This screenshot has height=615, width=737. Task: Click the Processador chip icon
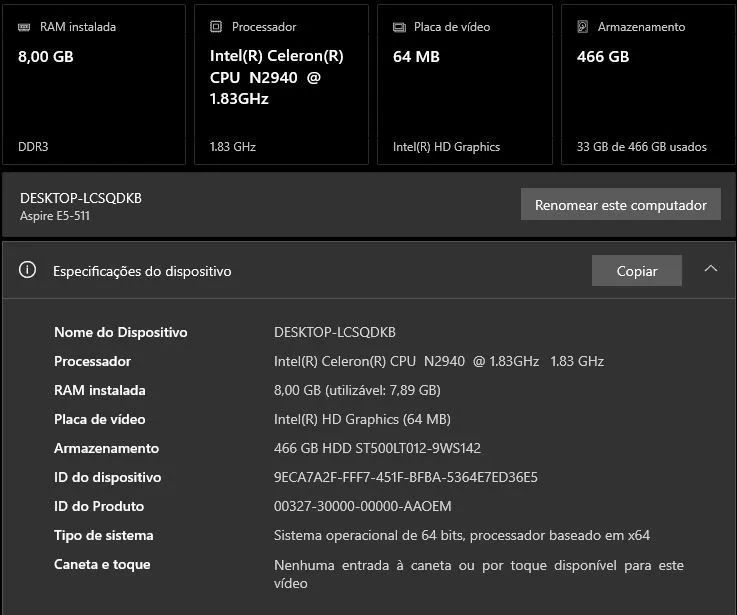(x=216, y=26)
